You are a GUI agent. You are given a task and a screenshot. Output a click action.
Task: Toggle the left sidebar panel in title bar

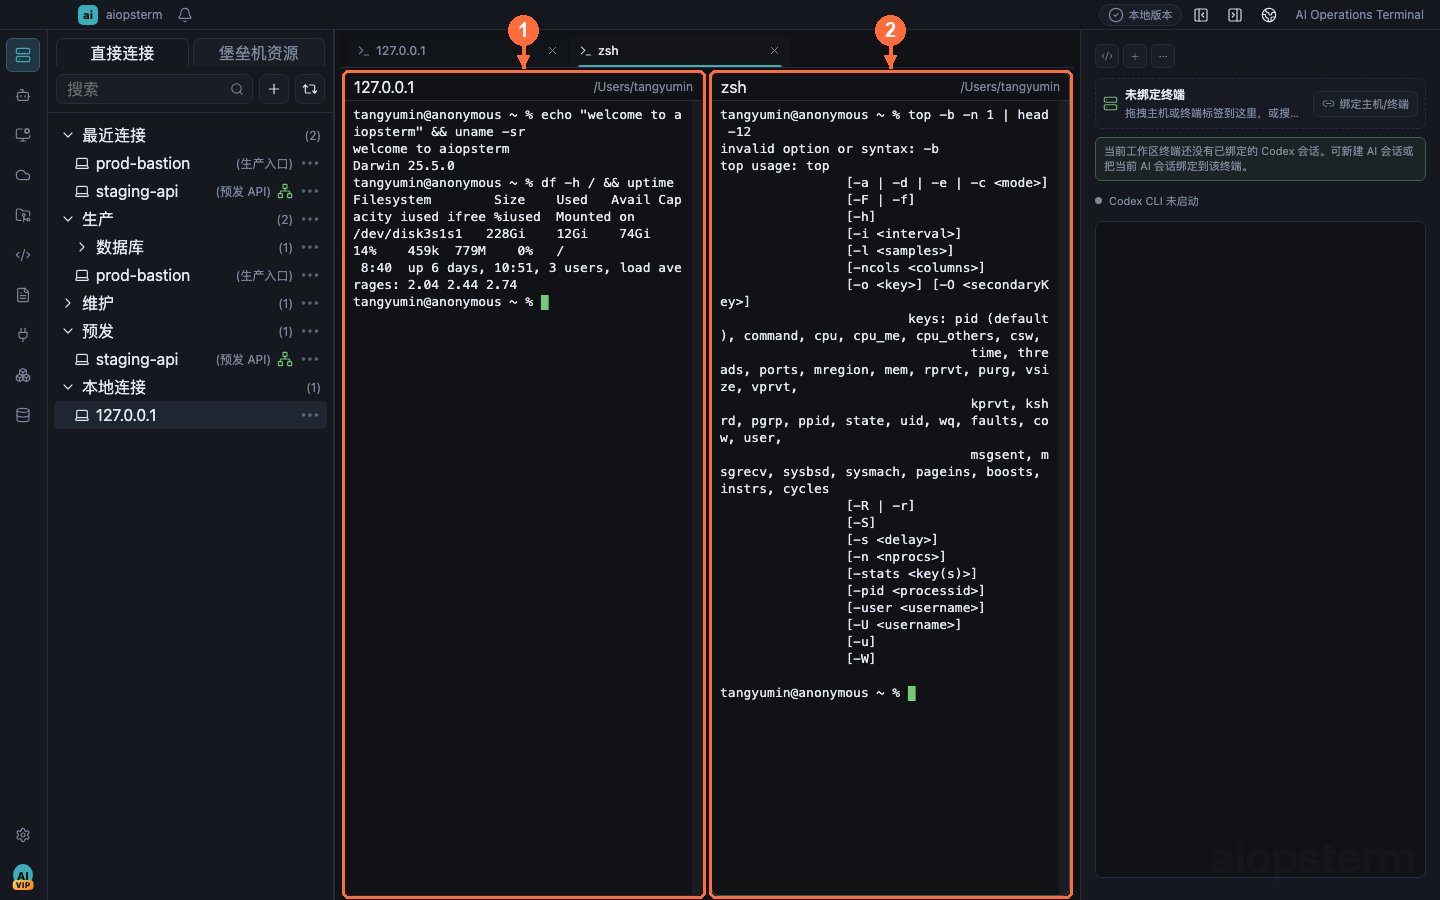pos(1201,15)
